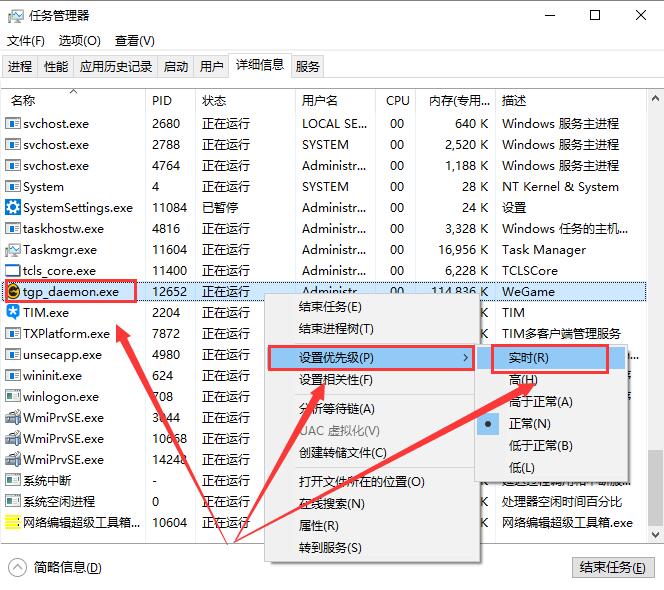Click the Taskmgr.exe process icon
Viewport: 664px width, 590px height.
click(13, 250)
